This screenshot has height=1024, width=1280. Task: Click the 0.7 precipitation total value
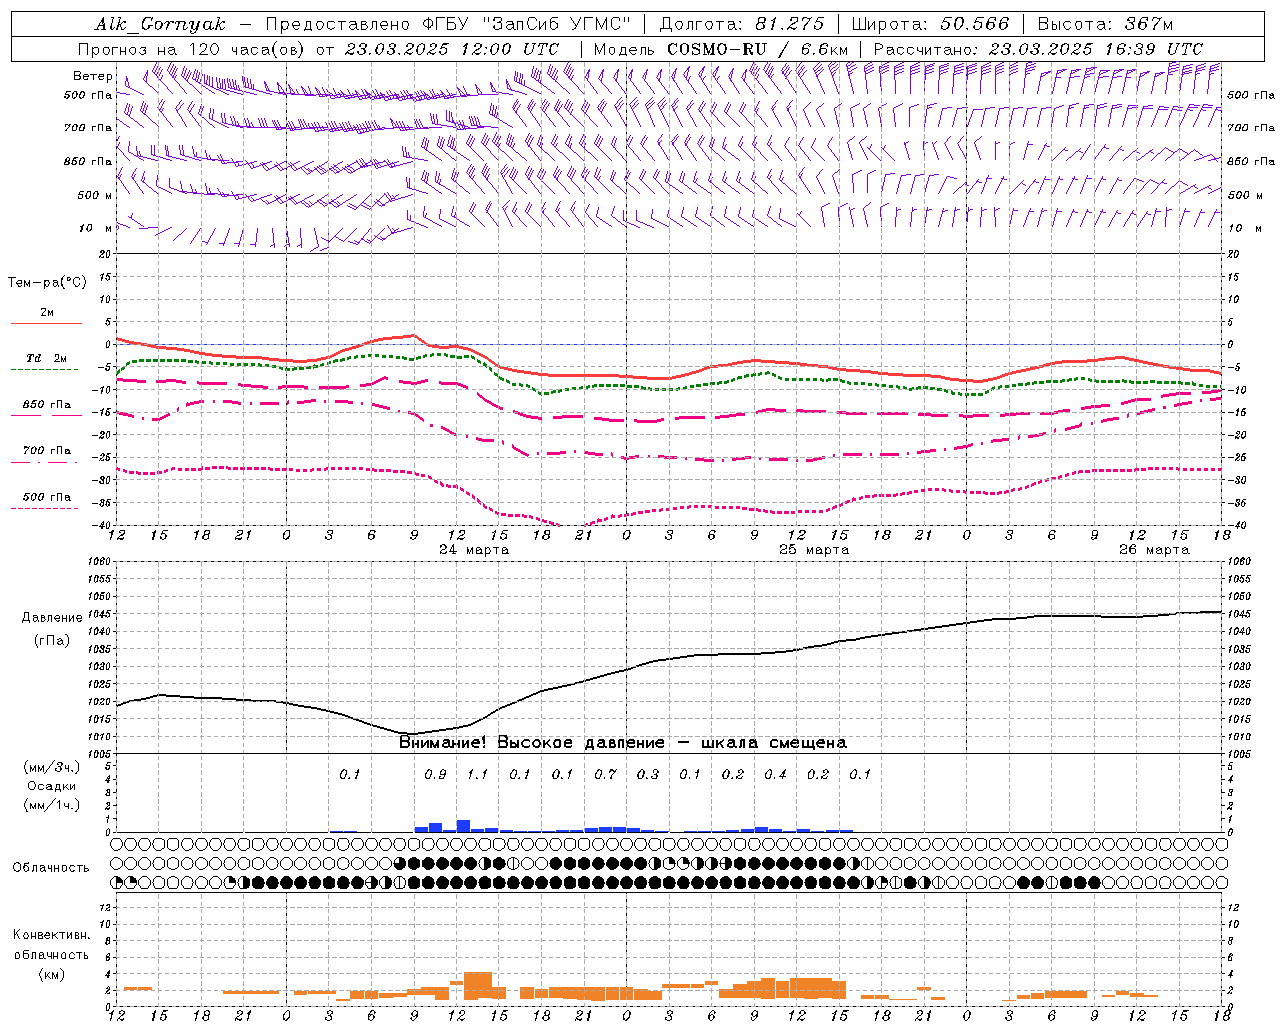[x=605, y=774]
